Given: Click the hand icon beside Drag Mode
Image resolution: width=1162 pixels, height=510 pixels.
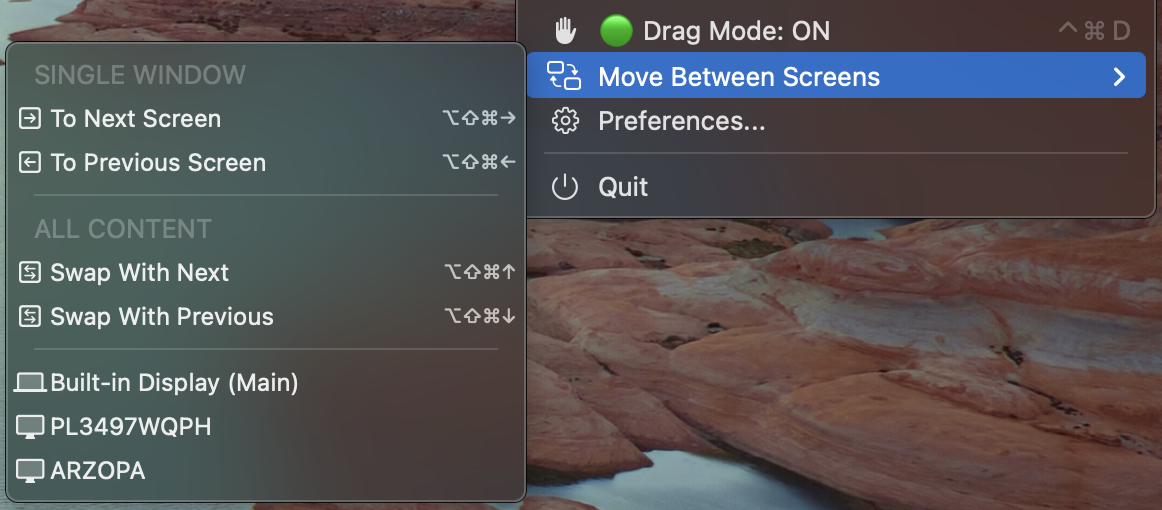Looking at the screenshot, I should pos(566,31).
